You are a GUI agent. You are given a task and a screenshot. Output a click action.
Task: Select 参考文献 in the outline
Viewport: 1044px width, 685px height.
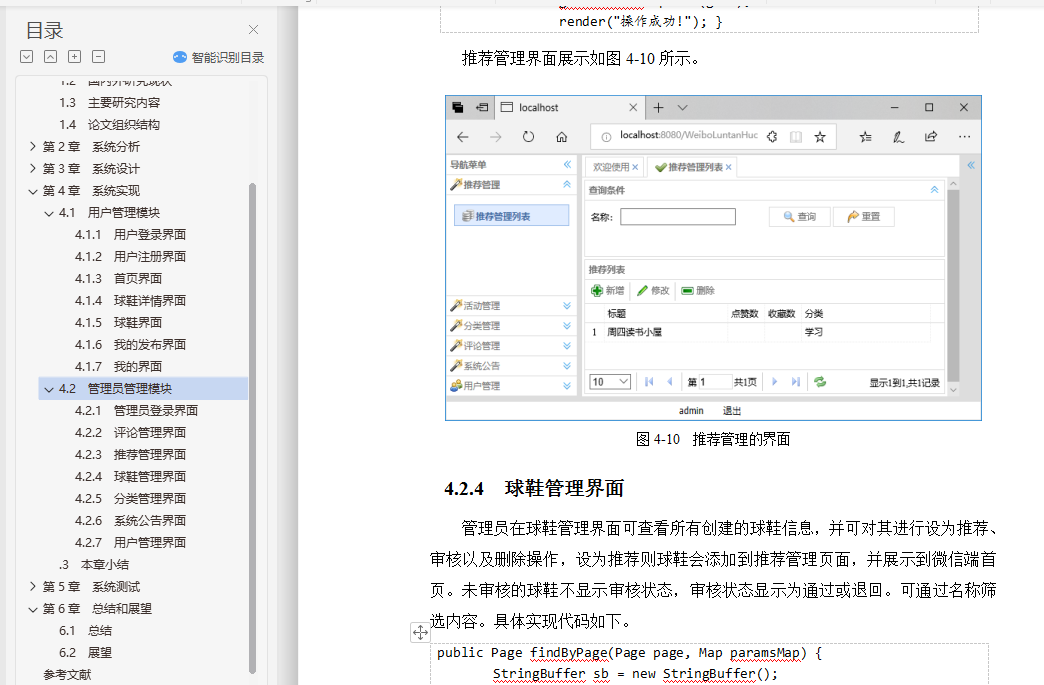(x=67, y=674)
